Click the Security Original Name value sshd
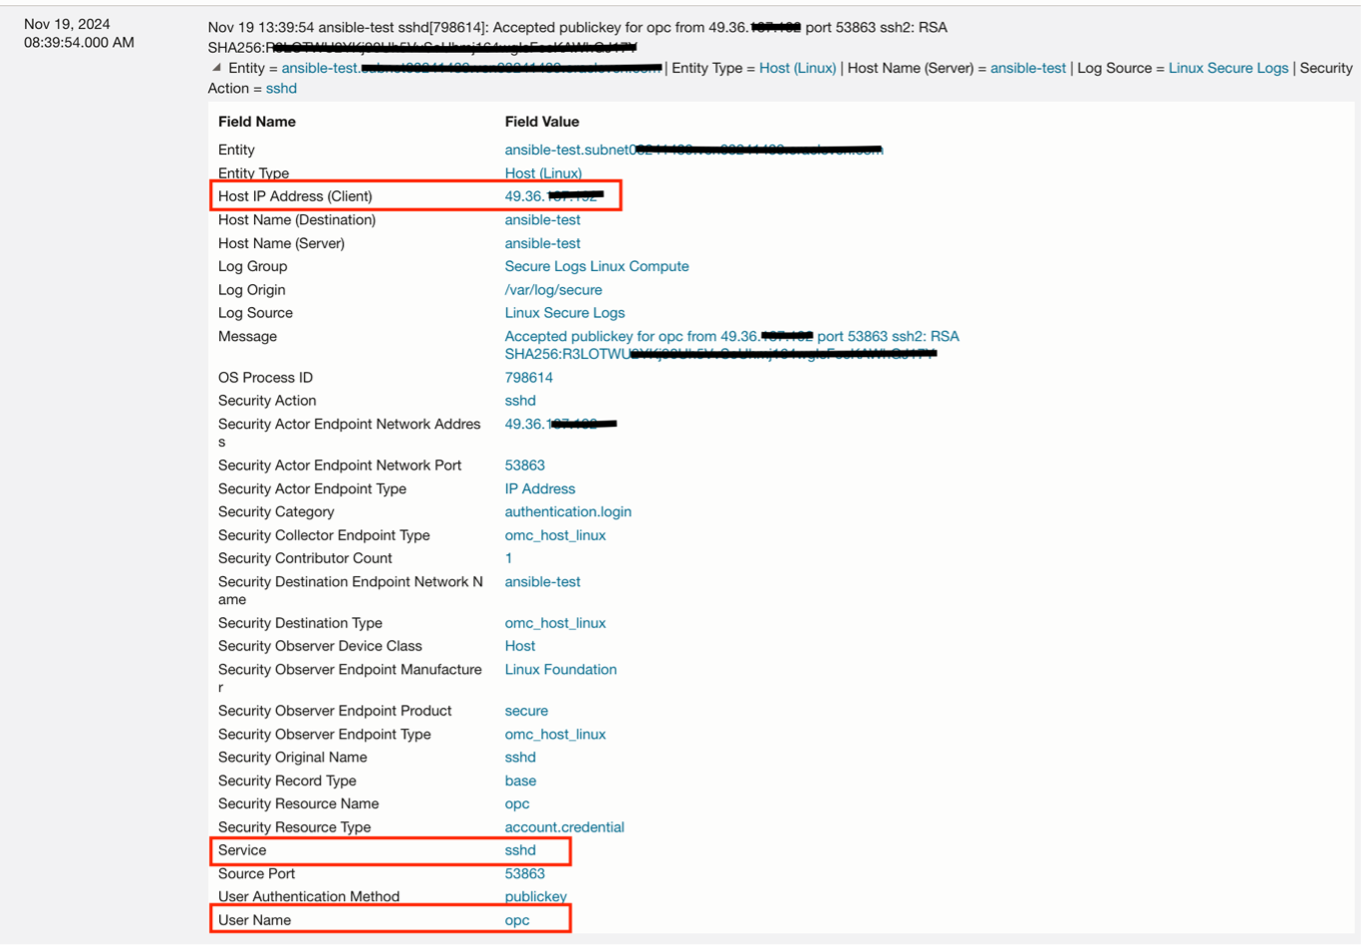The image size is (1365, 947). pyautogui.click(x=520, y=757)
